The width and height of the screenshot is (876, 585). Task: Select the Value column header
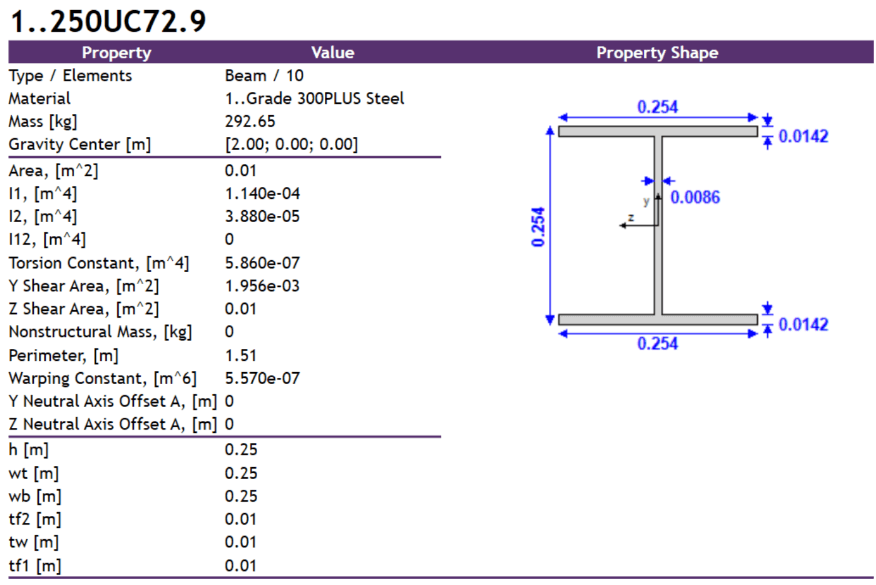[x=332, y=53]
